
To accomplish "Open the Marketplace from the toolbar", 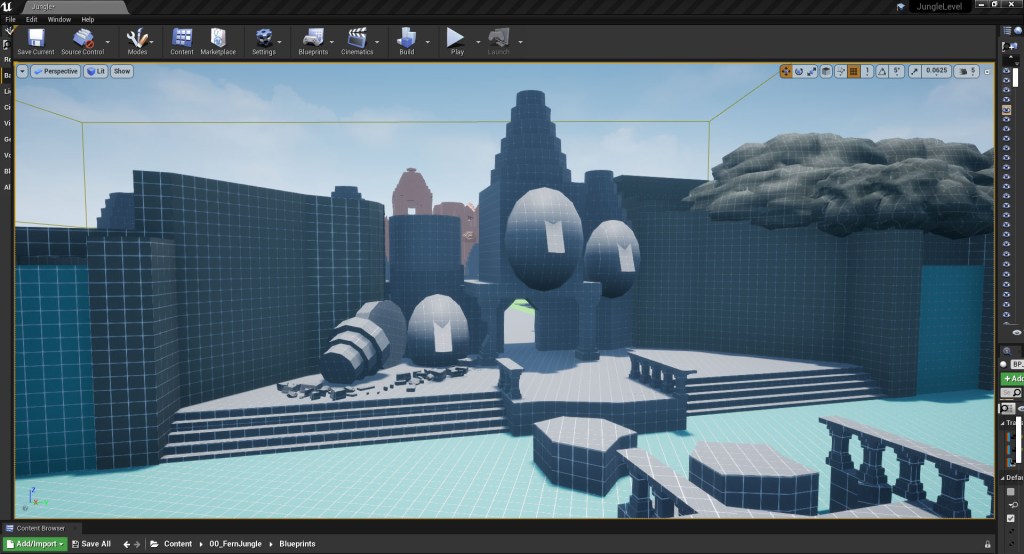I will pos(218,40).
